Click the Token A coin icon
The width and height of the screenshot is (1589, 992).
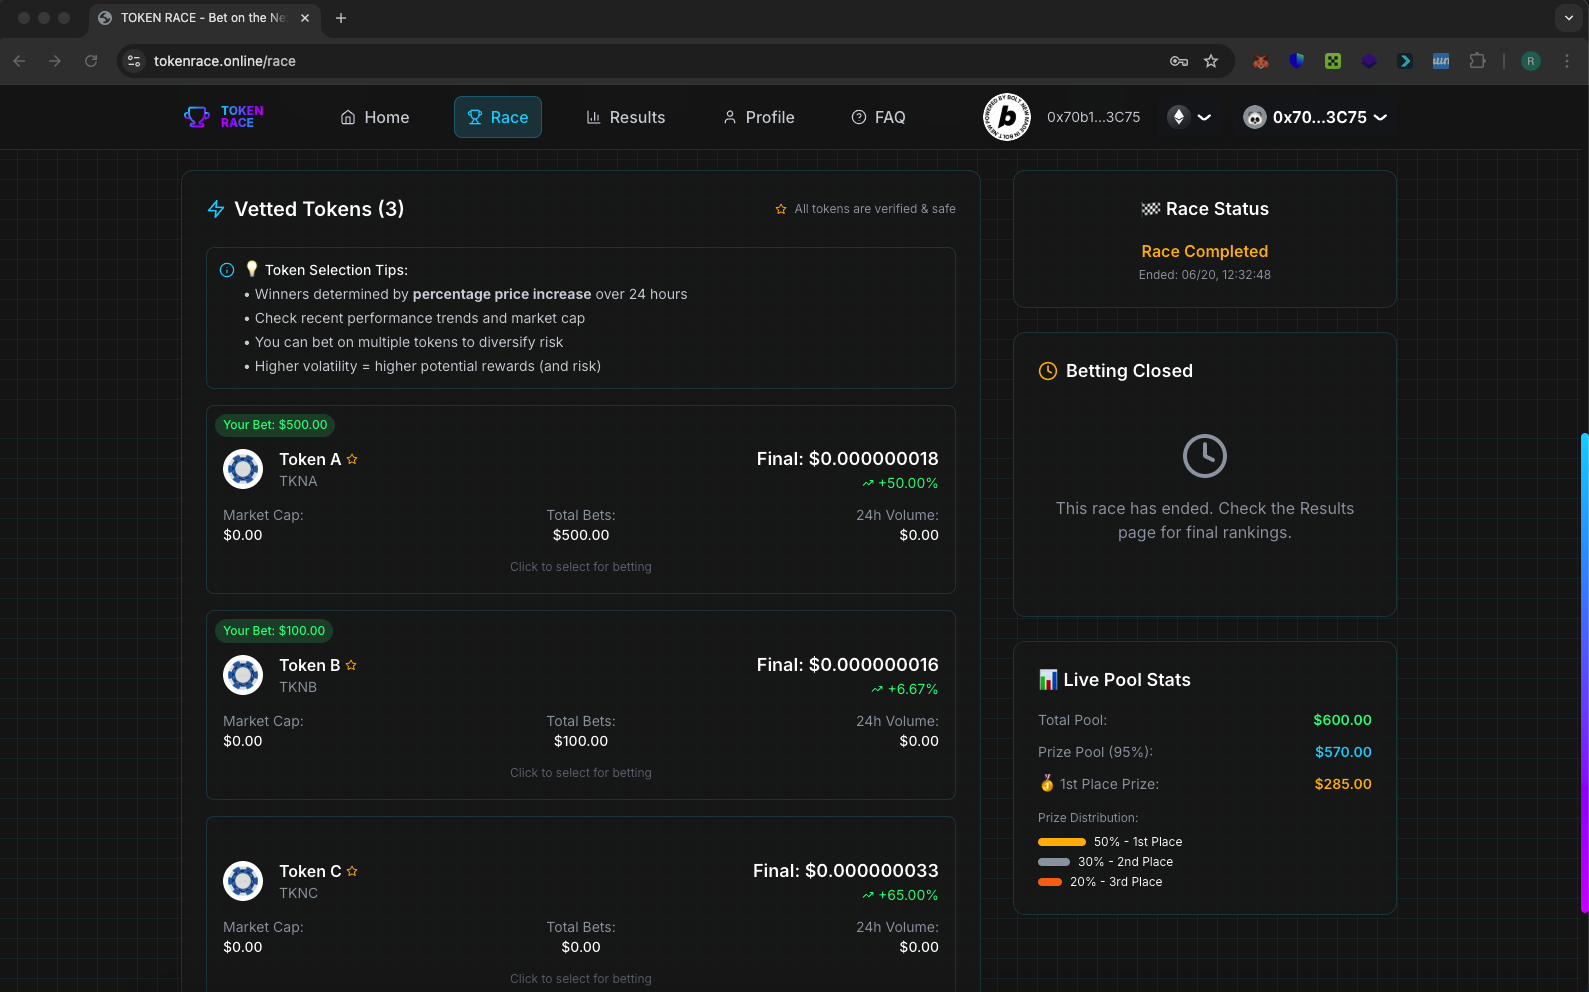[243, 469]
